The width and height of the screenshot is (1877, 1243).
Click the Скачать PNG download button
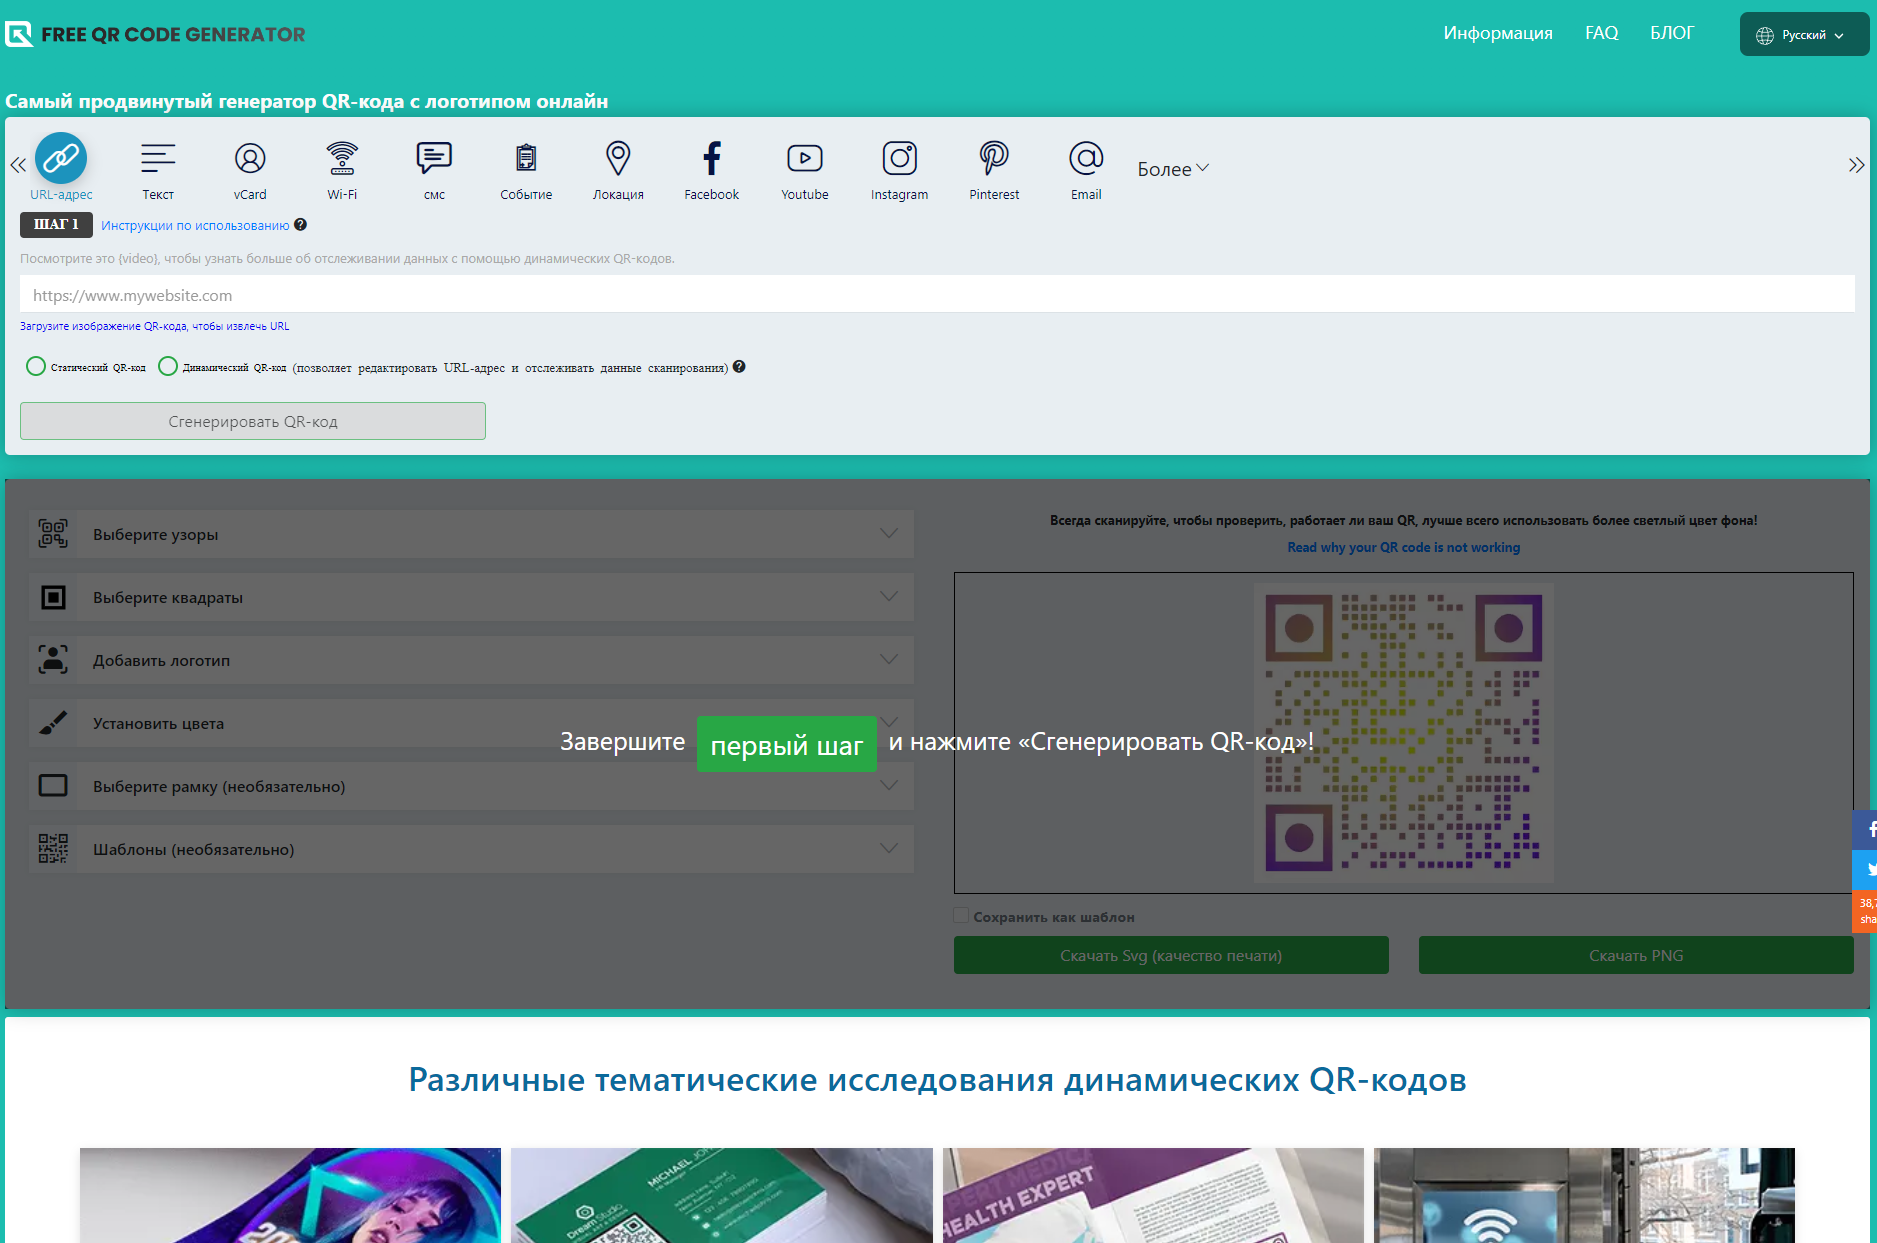pyautogui.click(x=1636, y=955)
